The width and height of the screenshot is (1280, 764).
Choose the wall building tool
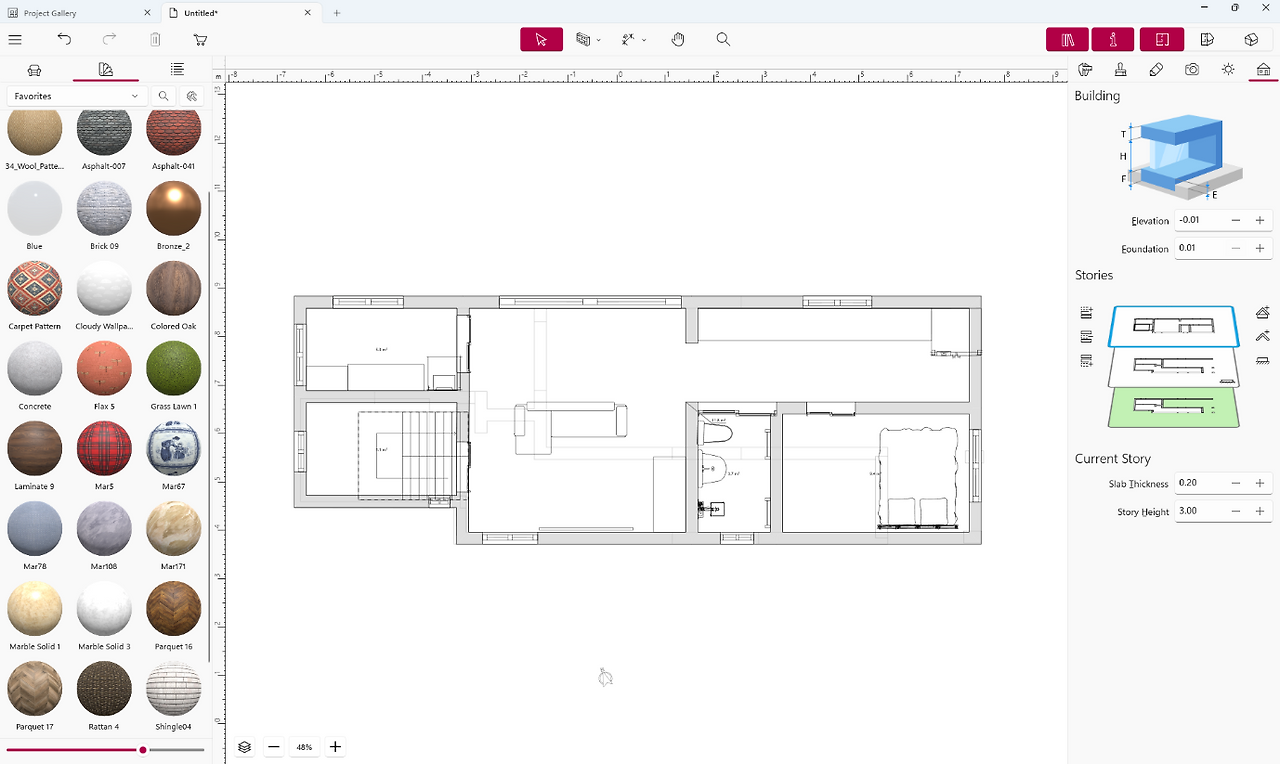pyautogui.click(x=583, y=39)
